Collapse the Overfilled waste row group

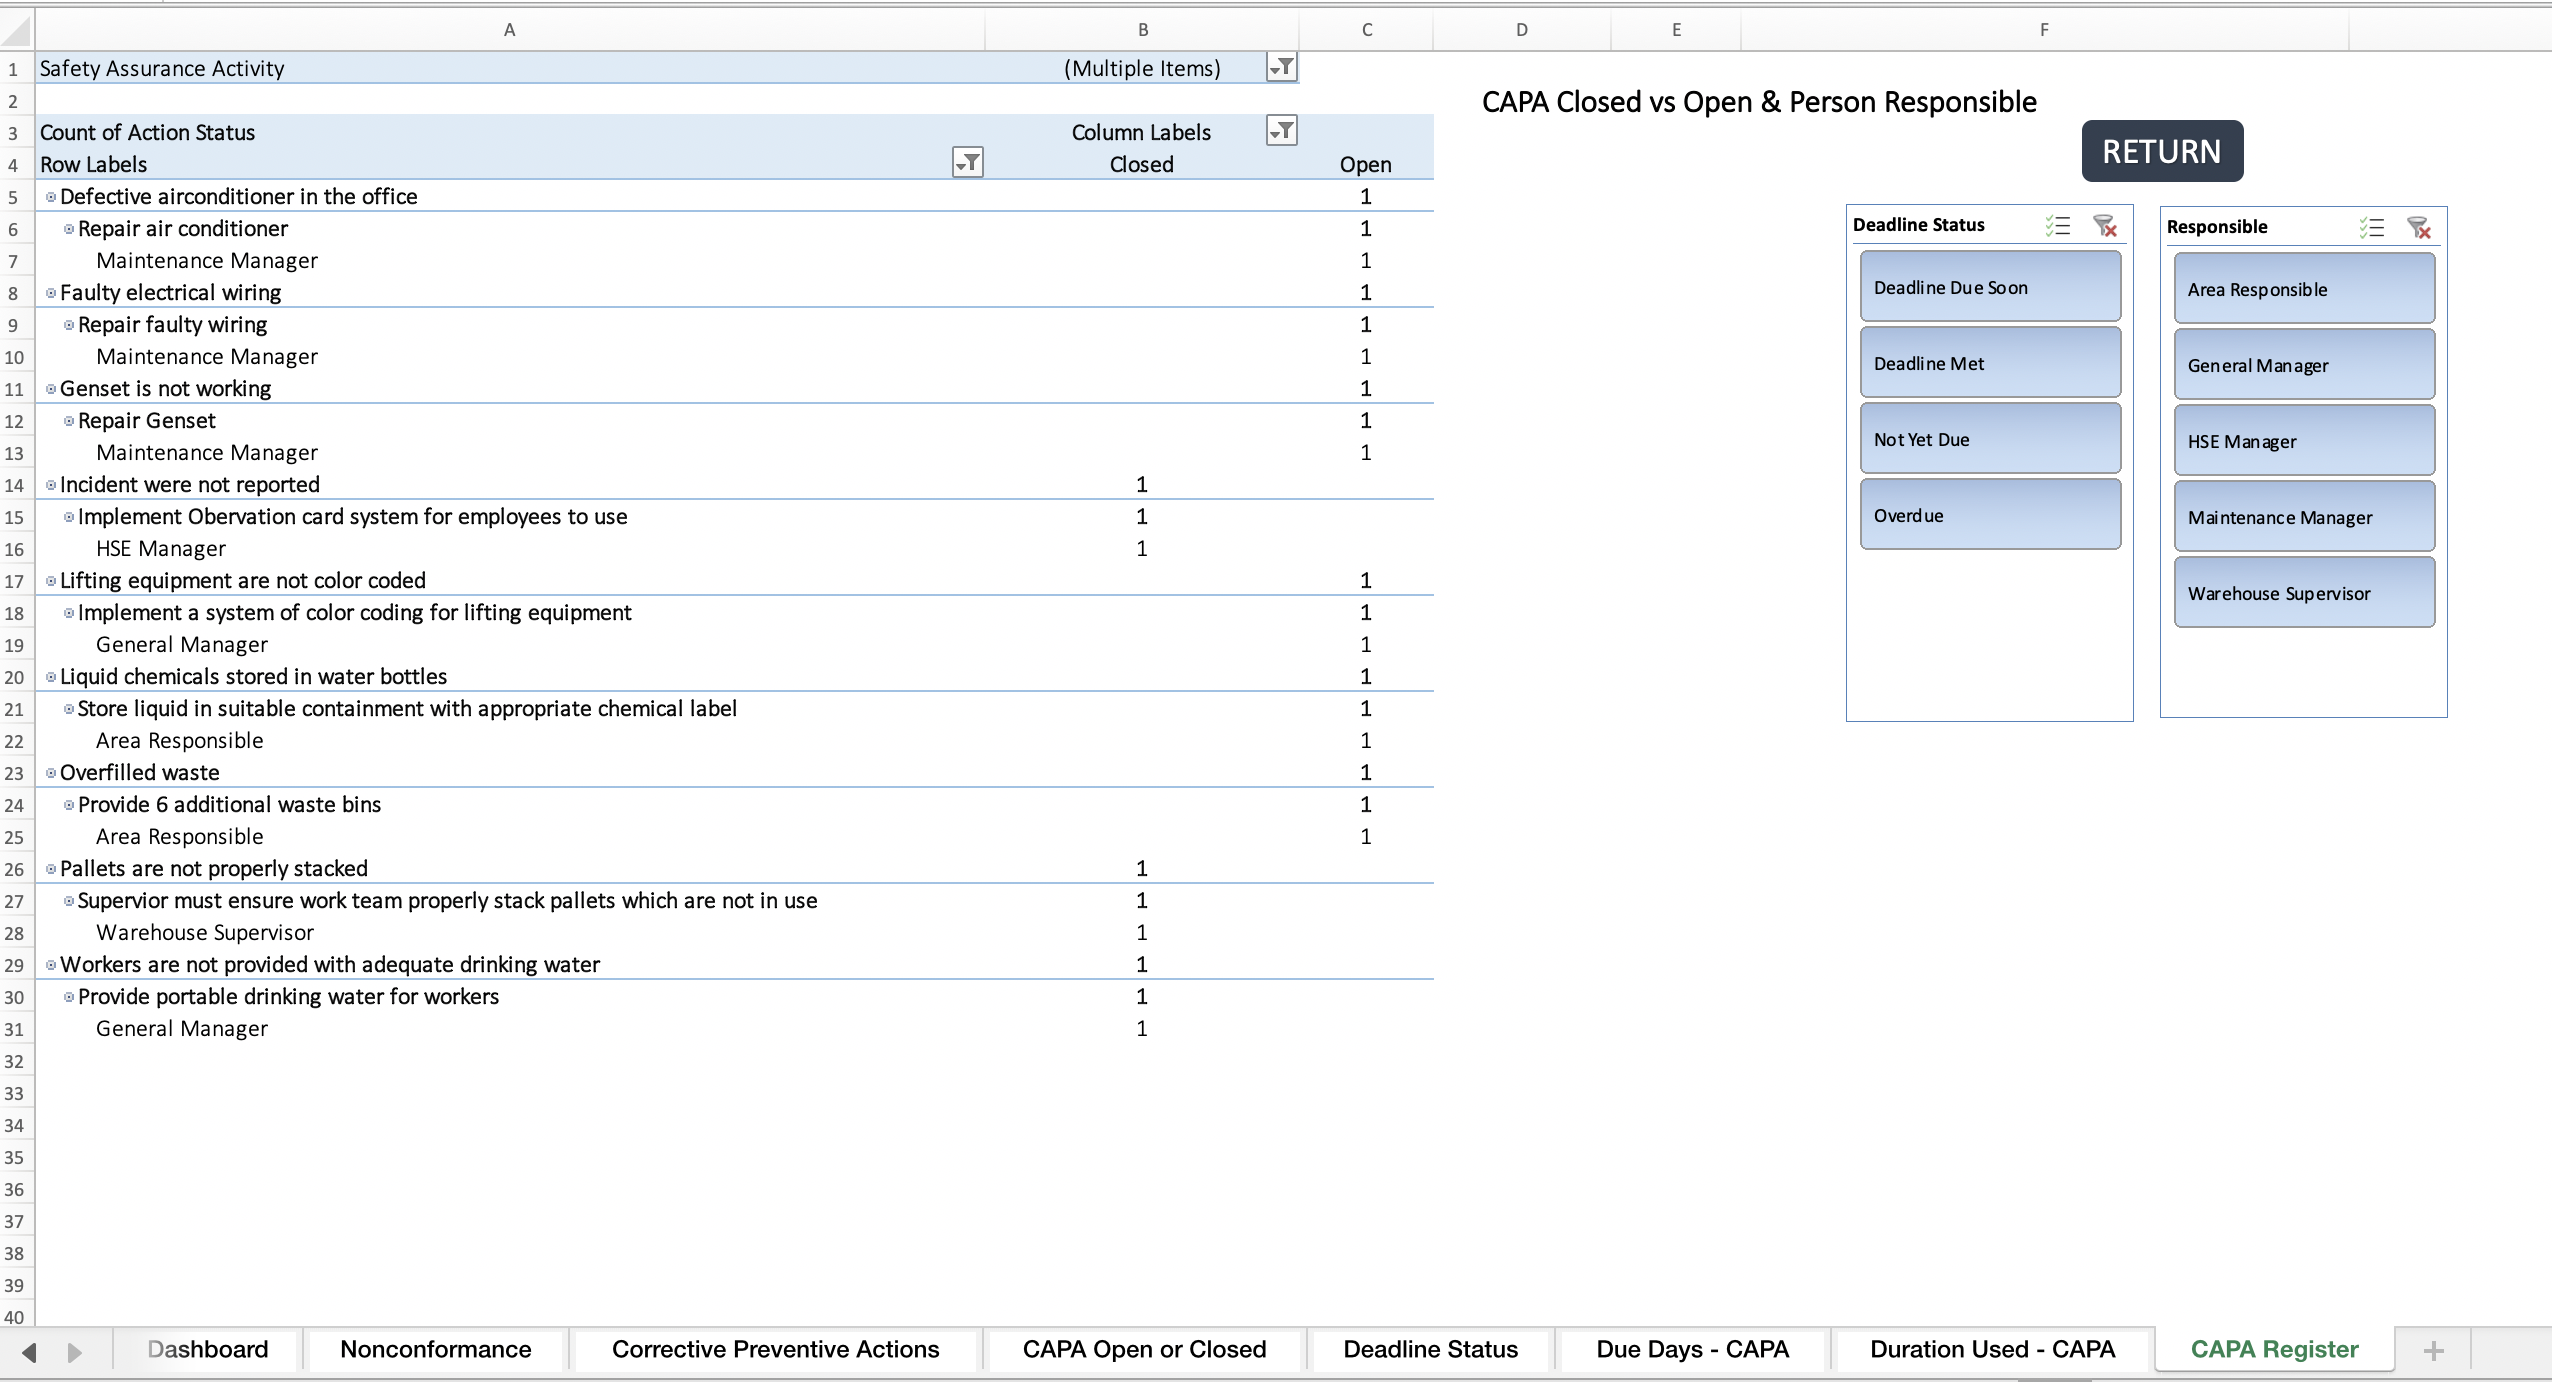[49, 772]
